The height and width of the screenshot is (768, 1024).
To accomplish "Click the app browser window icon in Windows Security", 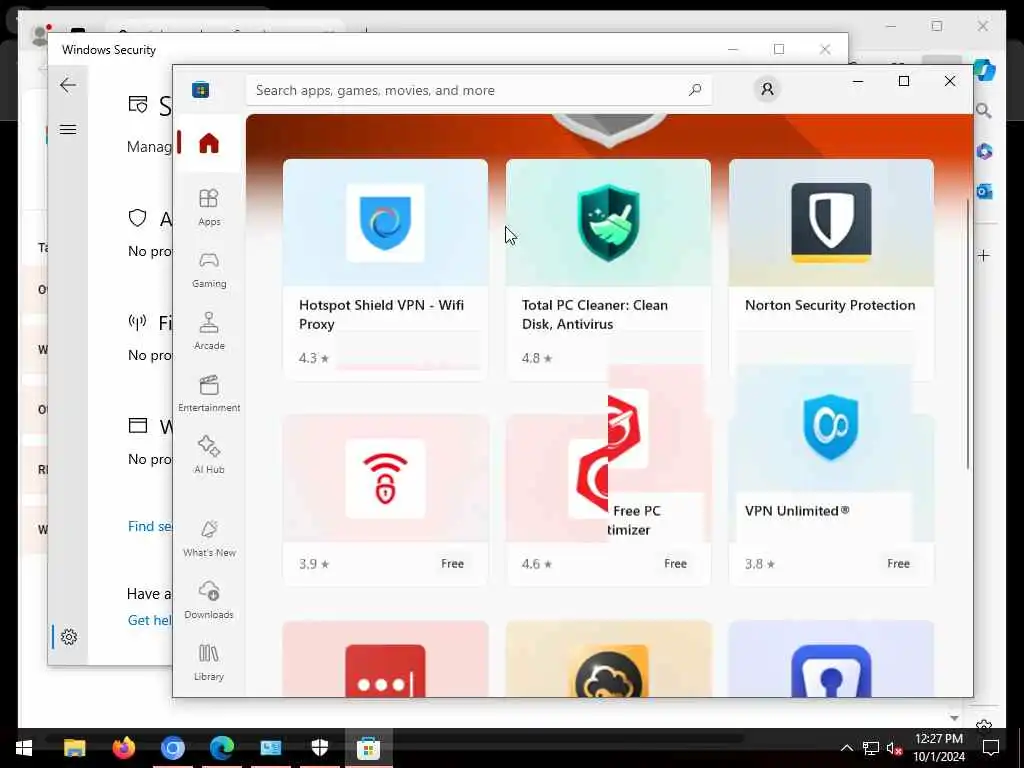I will pos(138,426).
